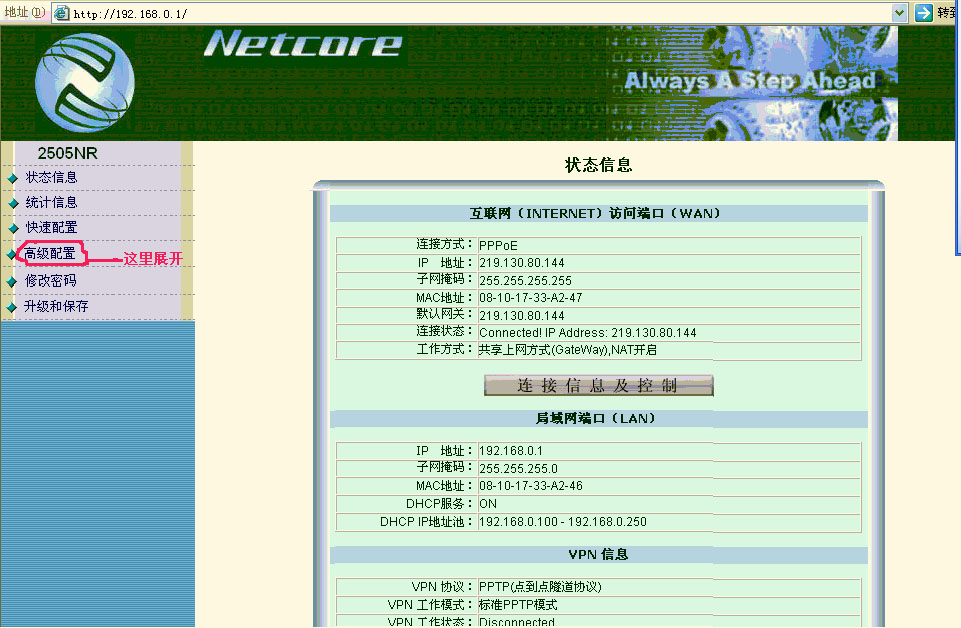Click the page icon in address bar
961x628 pixels.
61,13
